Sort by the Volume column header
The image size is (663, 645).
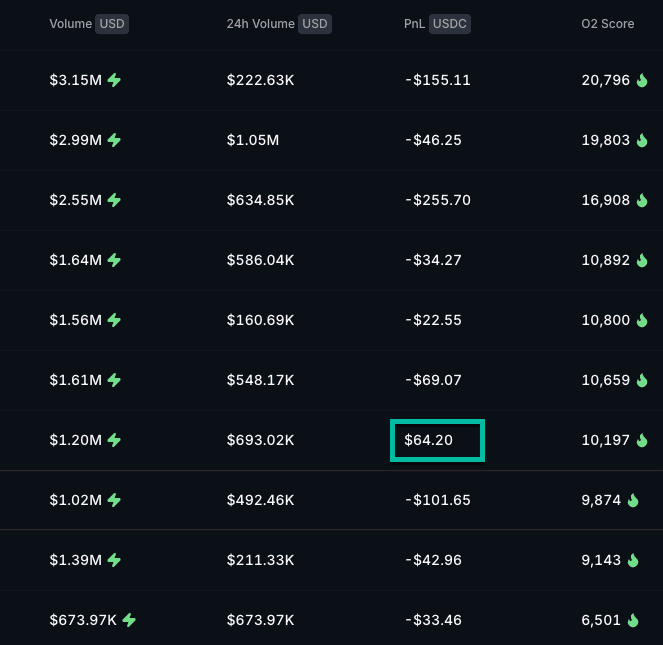70,24
